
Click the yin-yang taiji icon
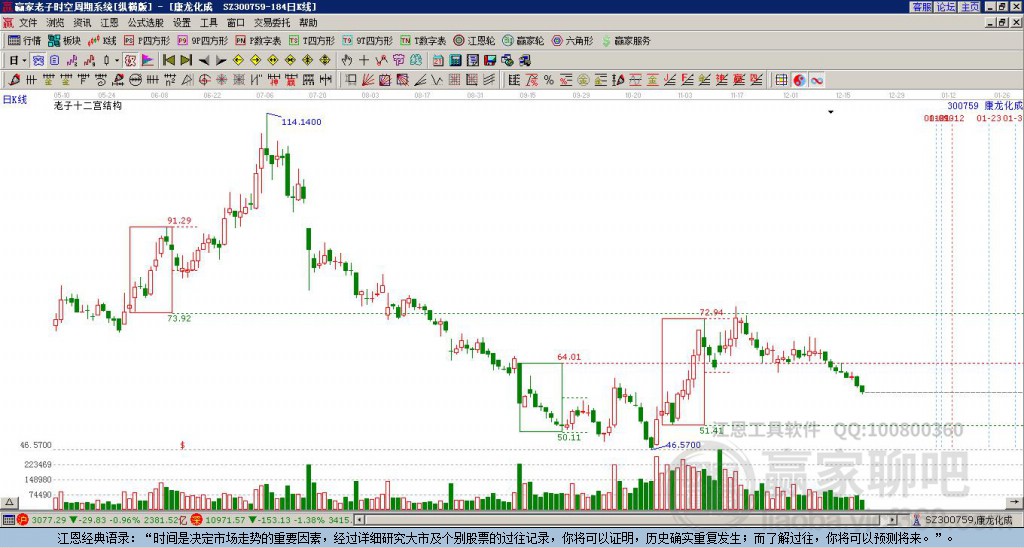pos(799,80)
